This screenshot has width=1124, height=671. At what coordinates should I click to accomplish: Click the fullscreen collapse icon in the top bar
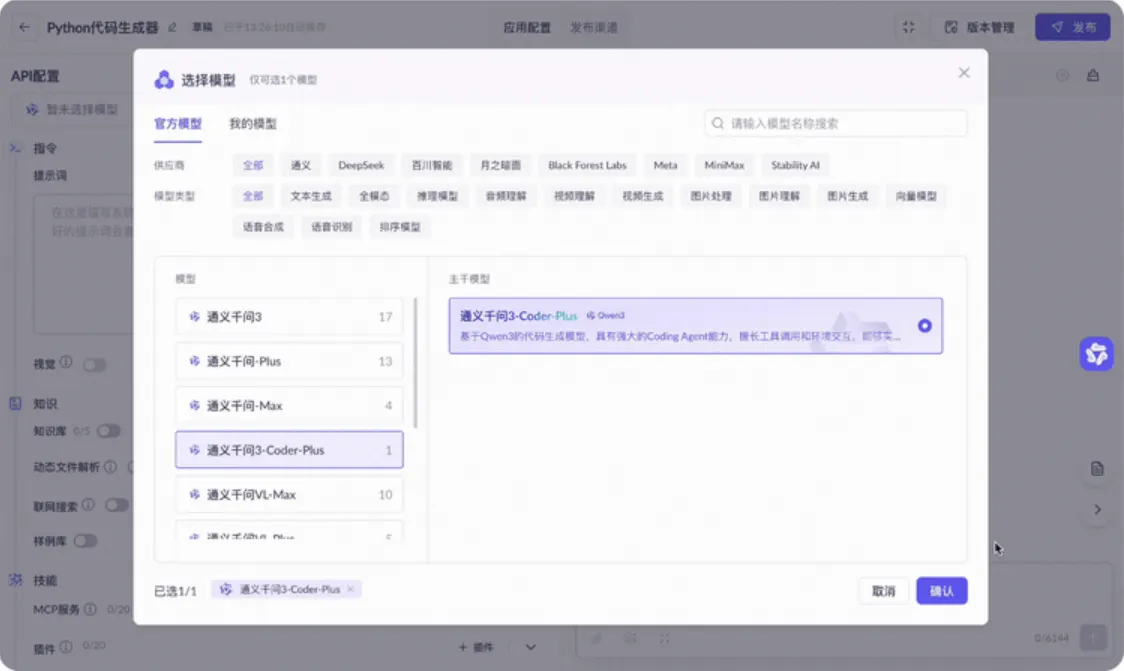(908, 27)
